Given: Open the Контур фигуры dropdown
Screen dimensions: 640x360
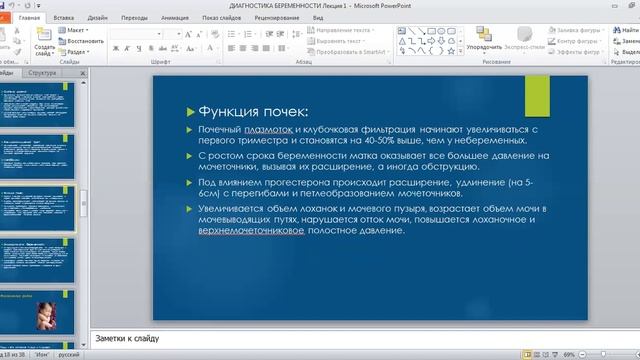Looking at the screenshot, I should (575, 41).
